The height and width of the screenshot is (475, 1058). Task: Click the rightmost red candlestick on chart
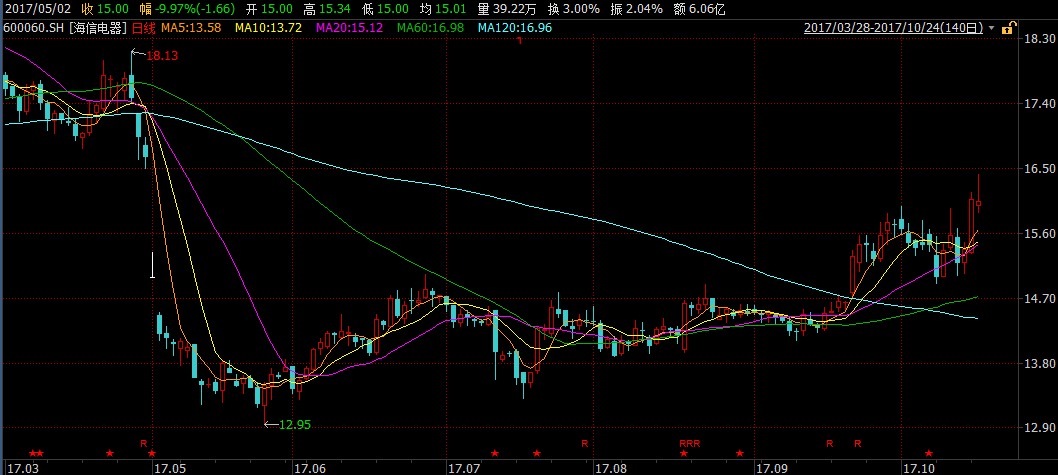point(978,202)
